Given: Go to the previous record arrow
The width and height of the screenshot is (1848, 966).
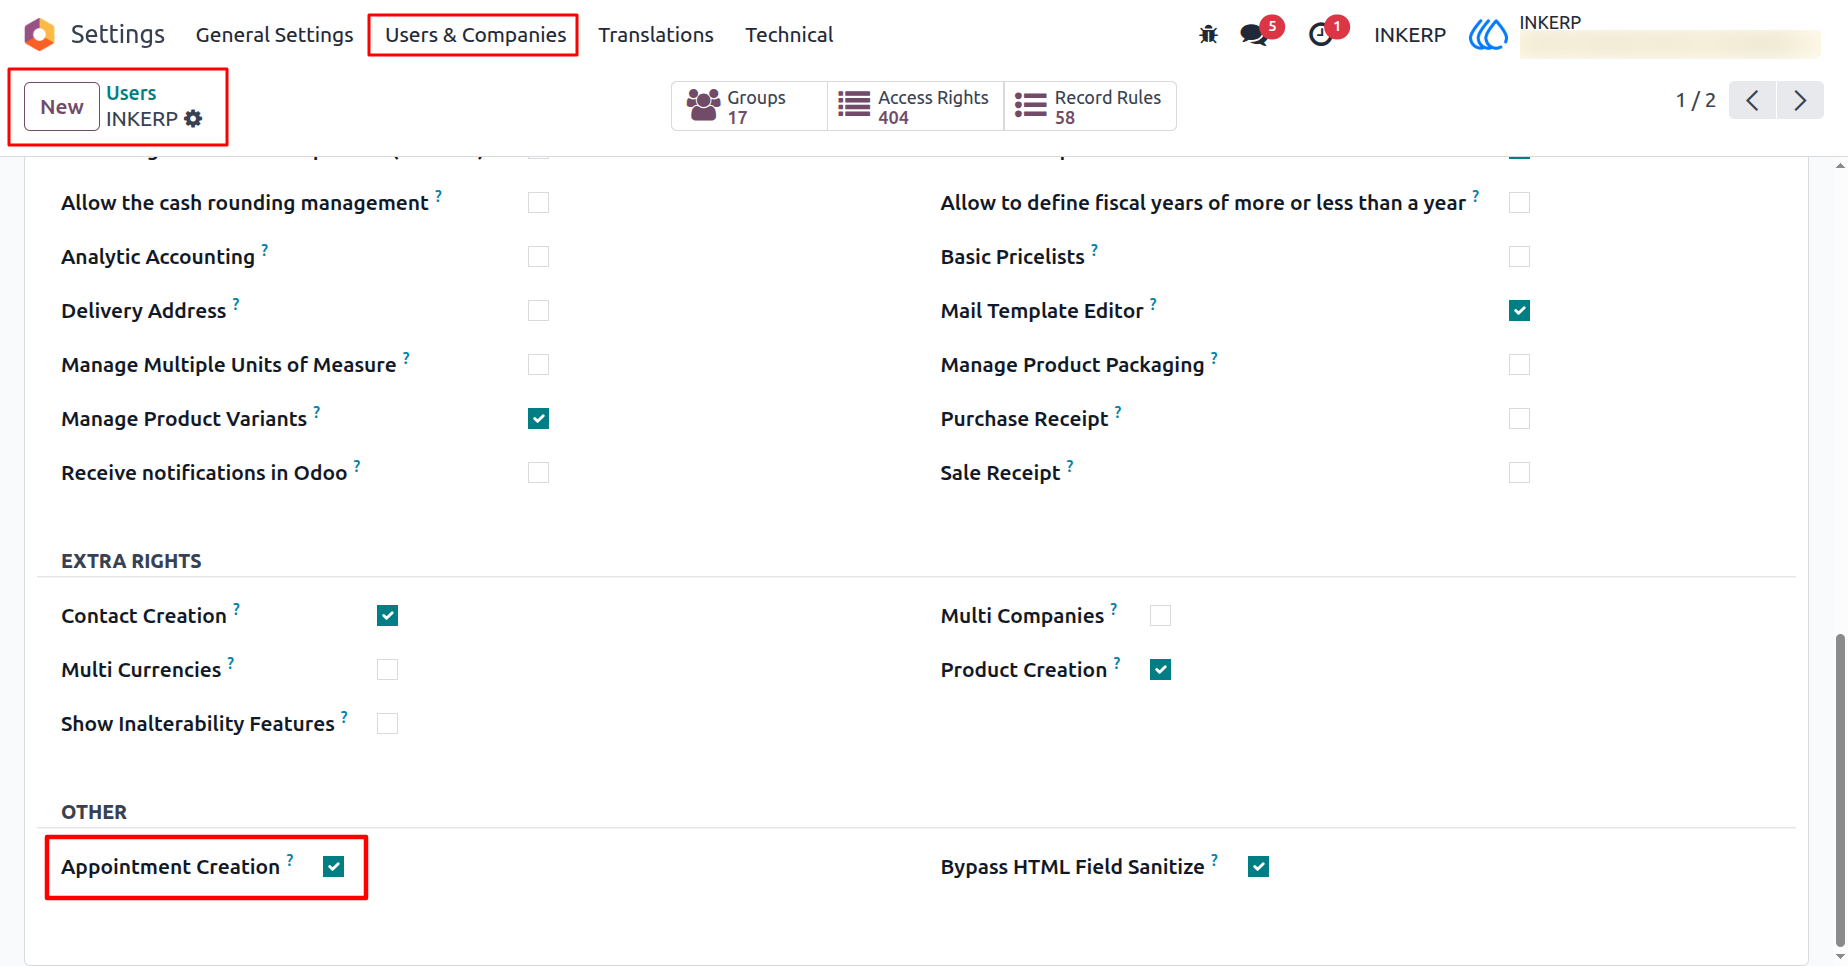Looking at the screenshot, I should (x=1752, y=100).
